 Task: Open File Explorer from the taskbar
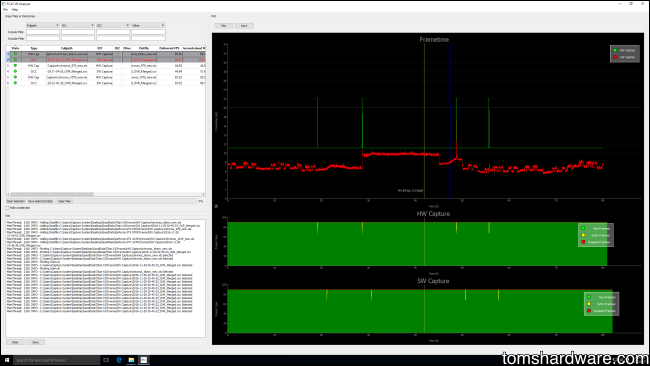131,360
